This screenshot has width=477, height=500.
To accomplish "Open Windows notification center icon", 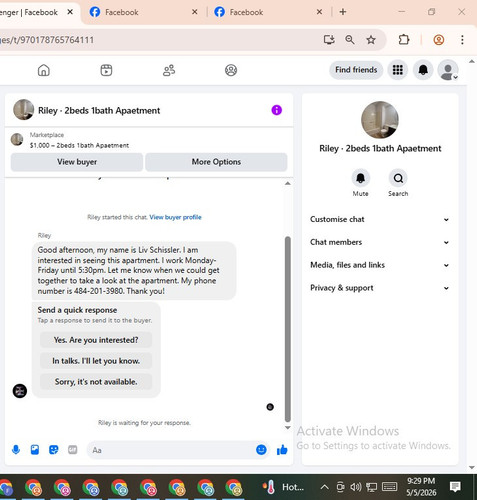I will [455, 487].
